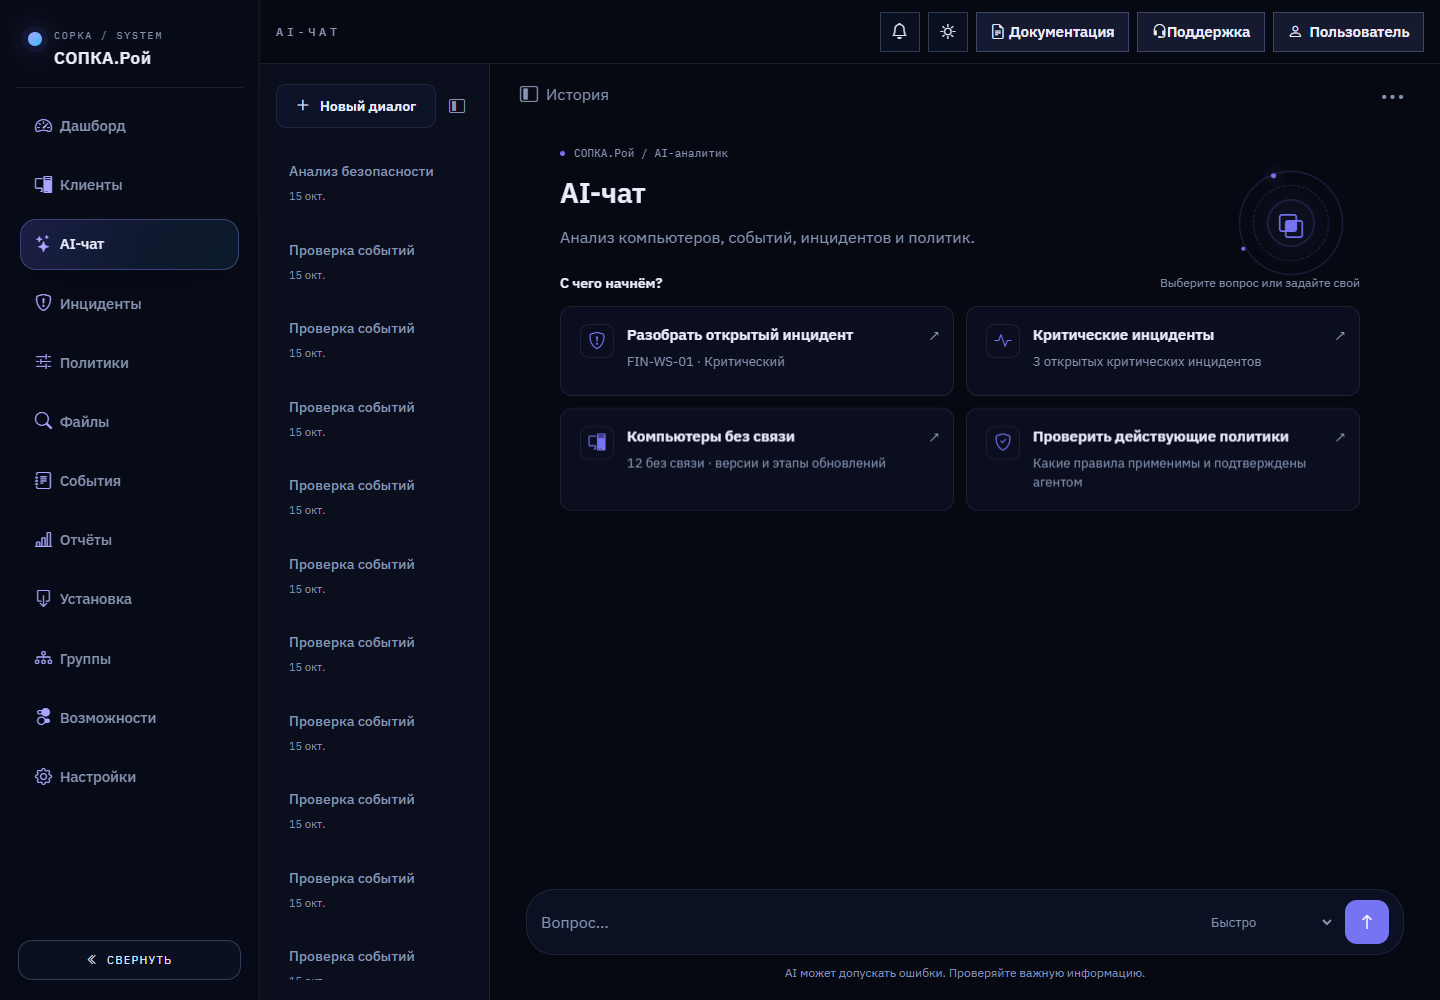The height and width of the screenshot is (1000, 1440).
Task: Open Поддержка support link
Action: pyautogui.click(x=1201, y=32)
